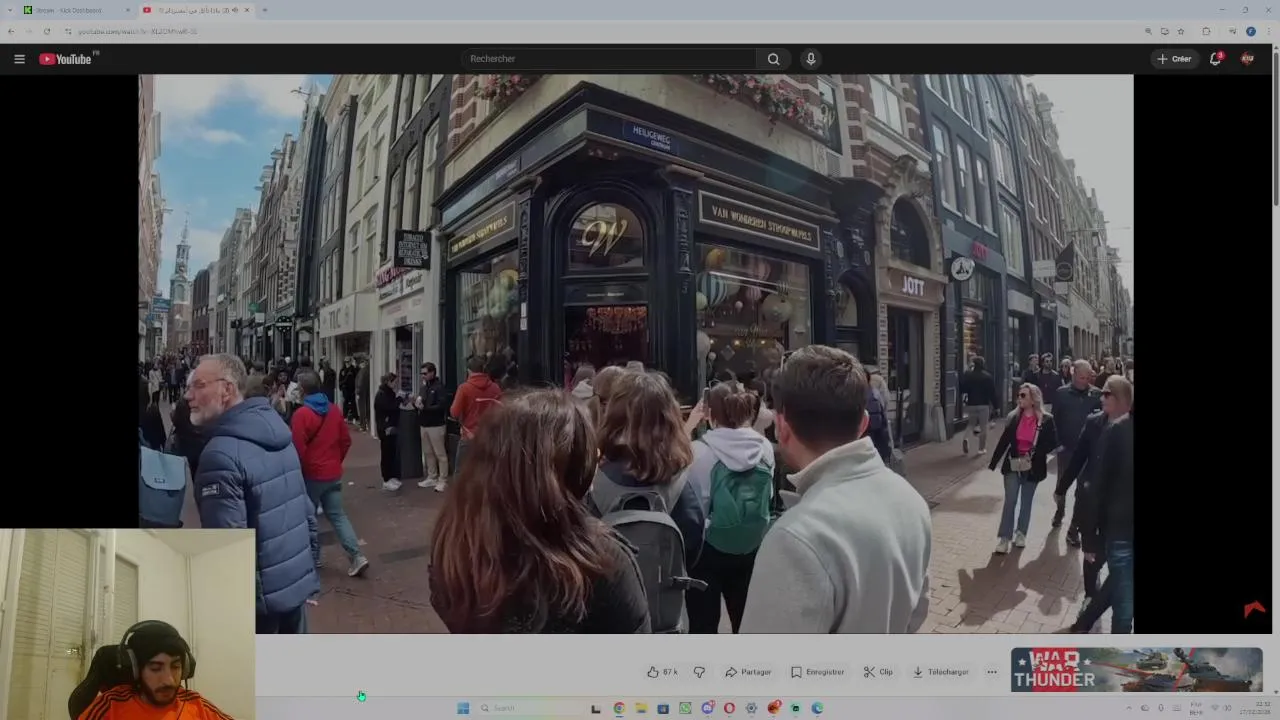This screenshot has width=1280, height=720.
Task: Show hidden system tray icons
Action: [1128, 708]
